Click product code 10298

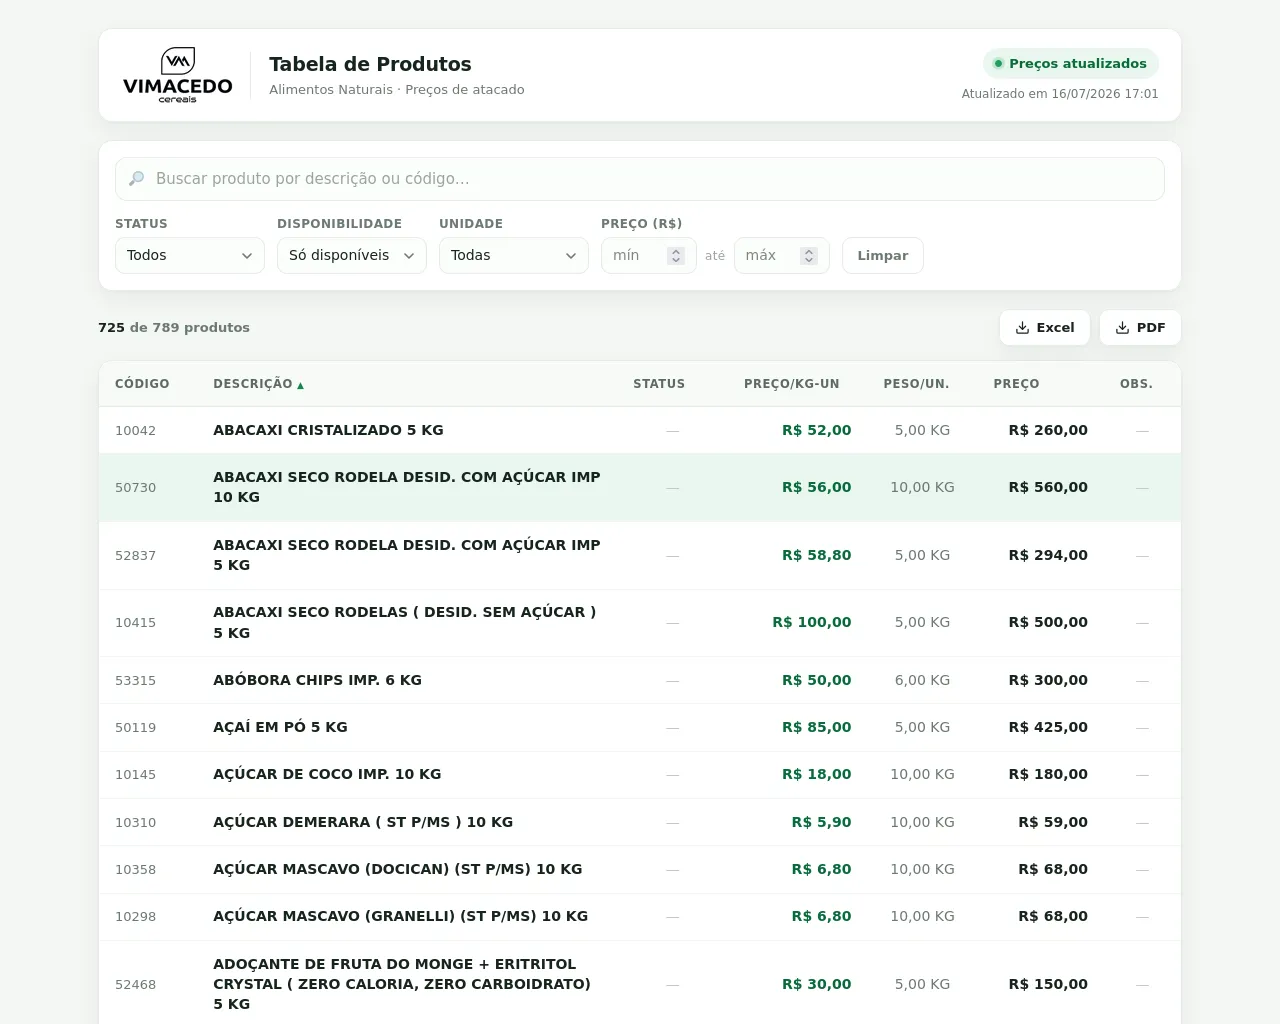pyautogui.click(x=135, y=917)
